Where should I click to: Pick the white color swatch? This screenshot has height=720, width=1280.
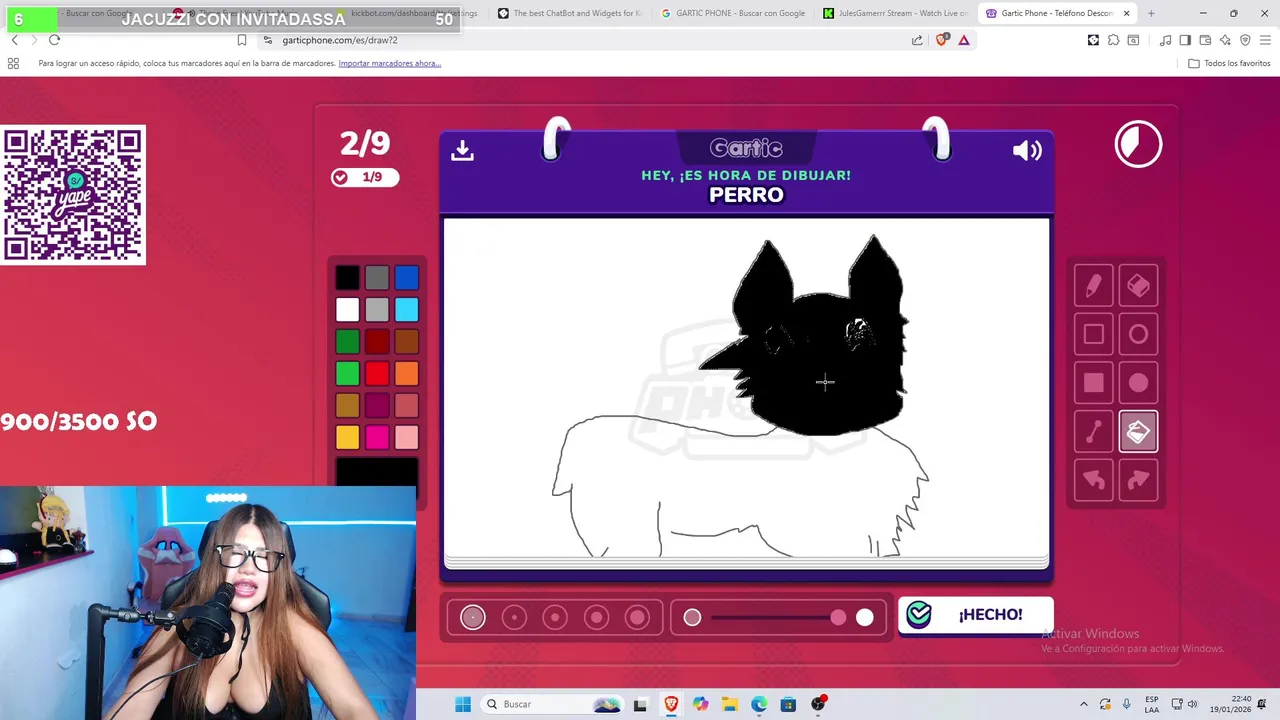(347, 309)
